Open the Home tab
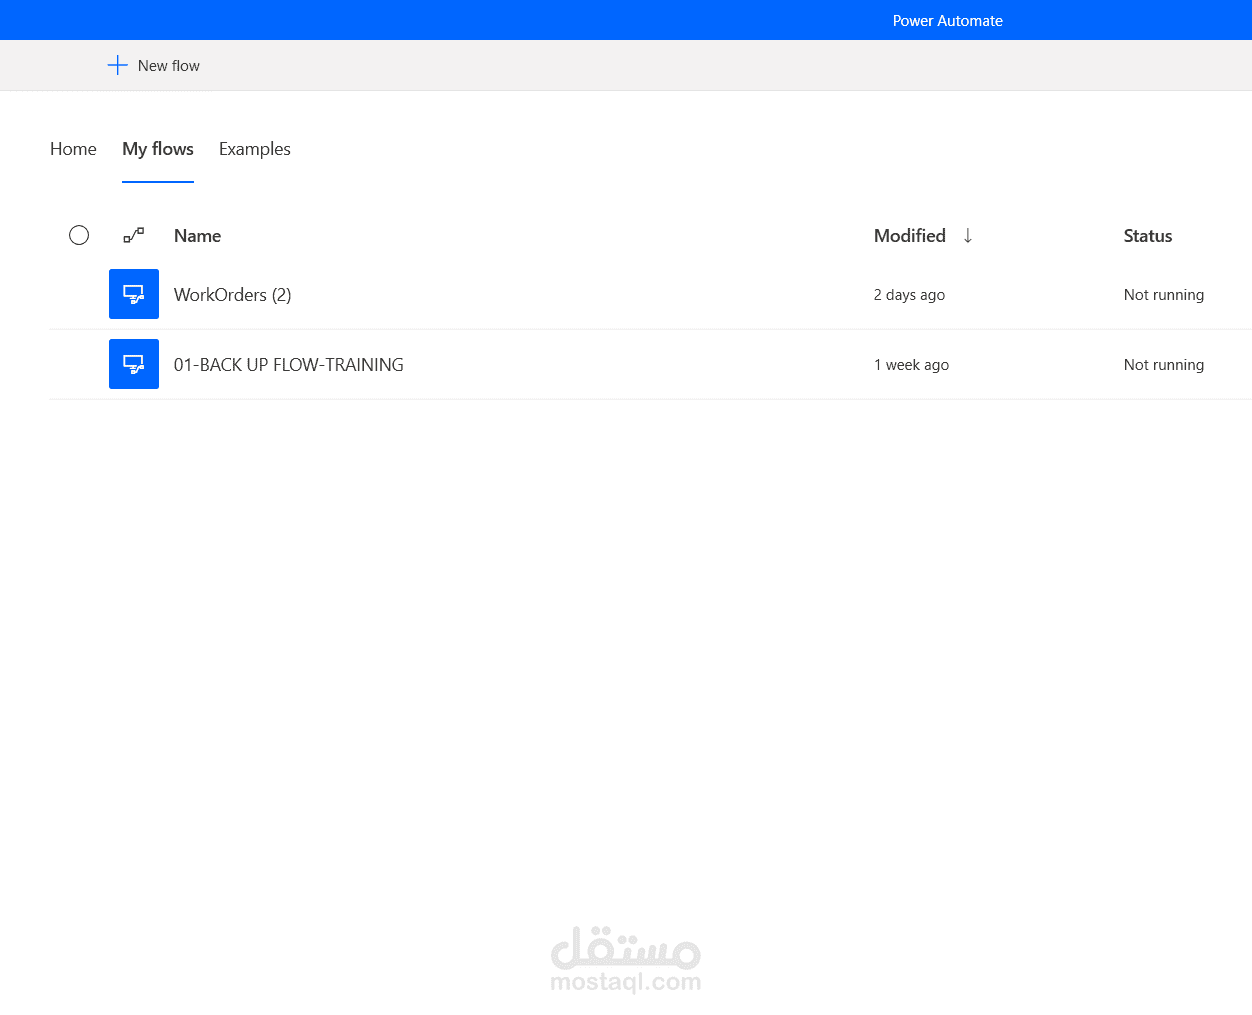Image resolution: width=1252 pixels, height=1015 pixels. pos(73,149)
